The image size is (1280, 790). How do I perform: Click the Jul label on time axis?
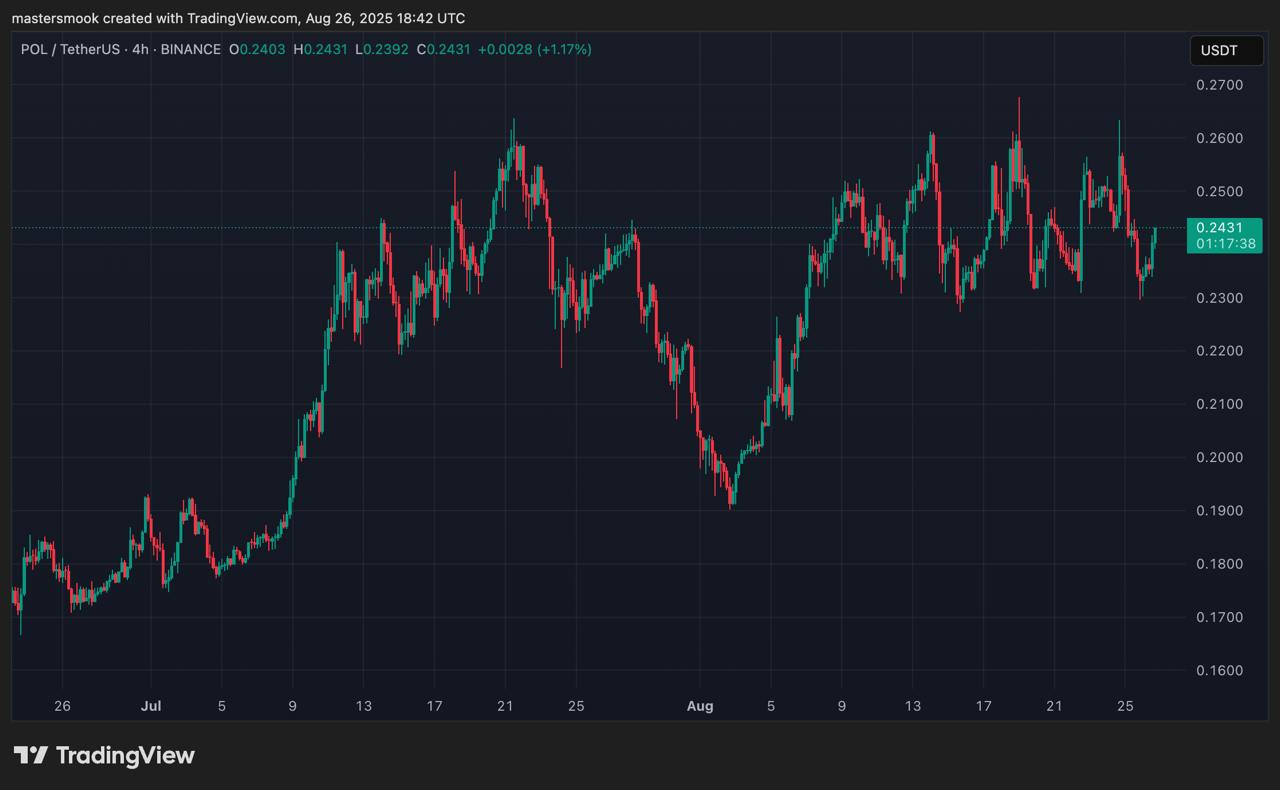click(151, 706)
